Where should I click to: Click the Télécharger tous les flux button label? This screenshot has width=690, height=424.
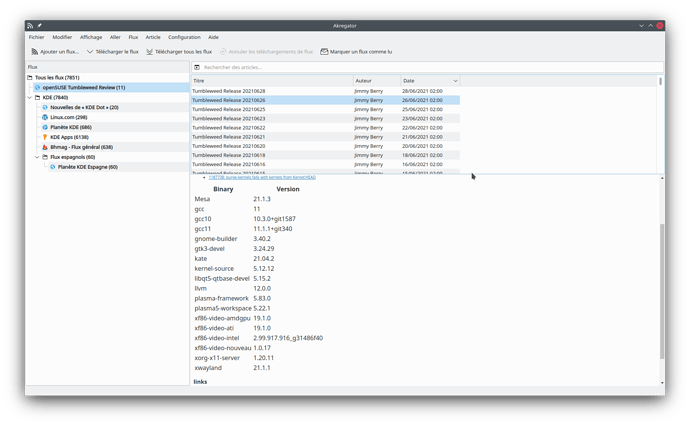184,52
